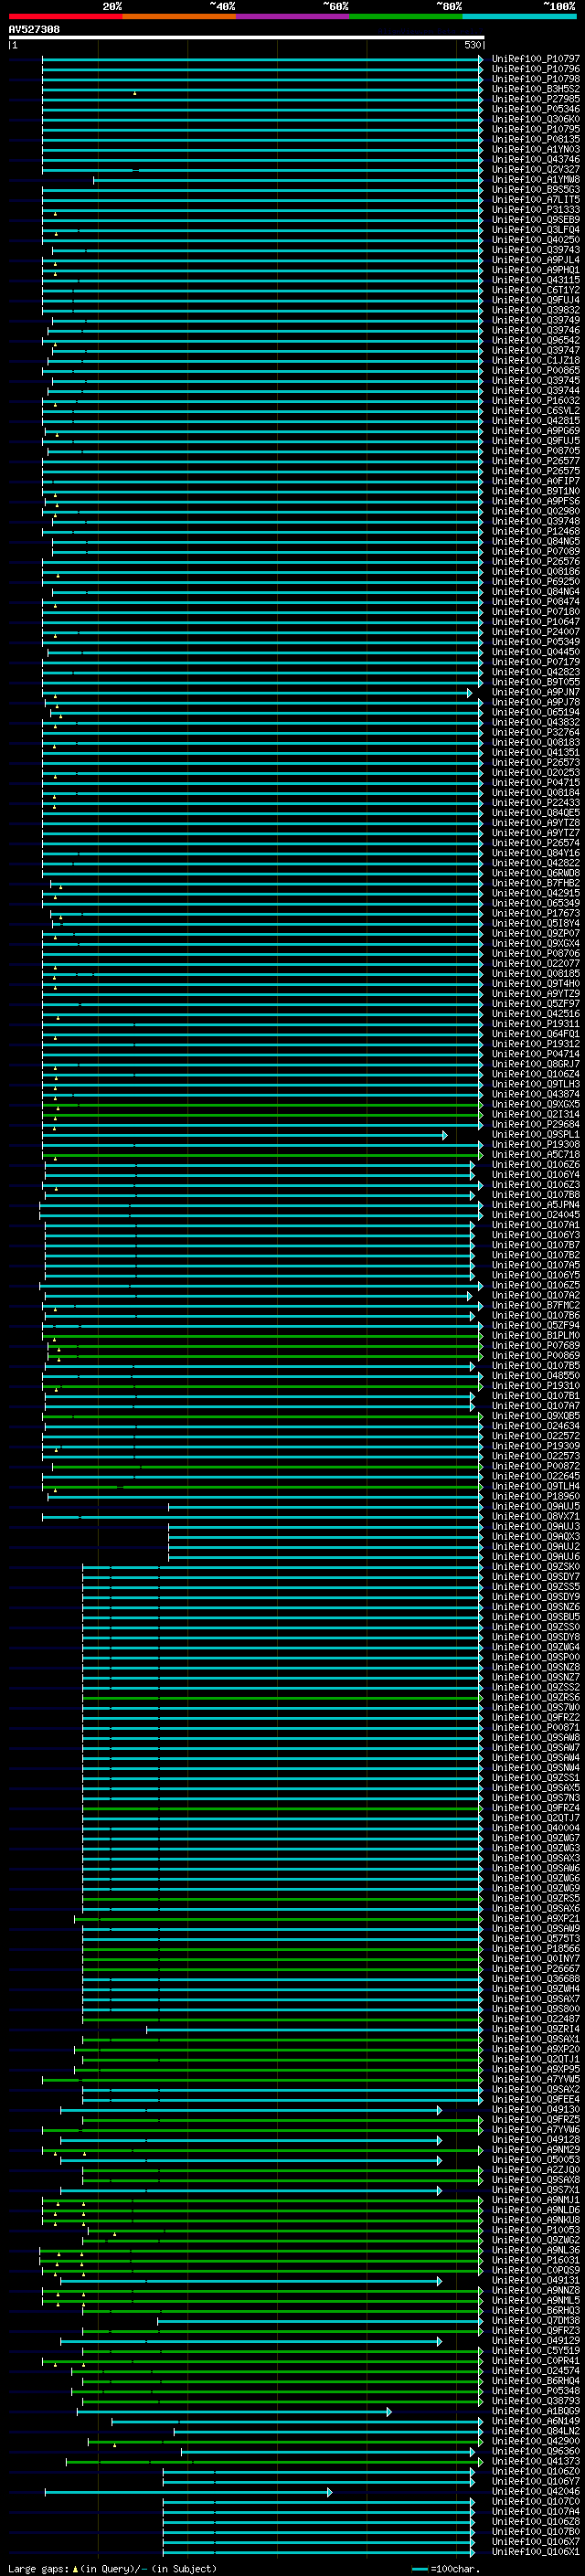Click the white query sequence bar

tap(246, 37)
